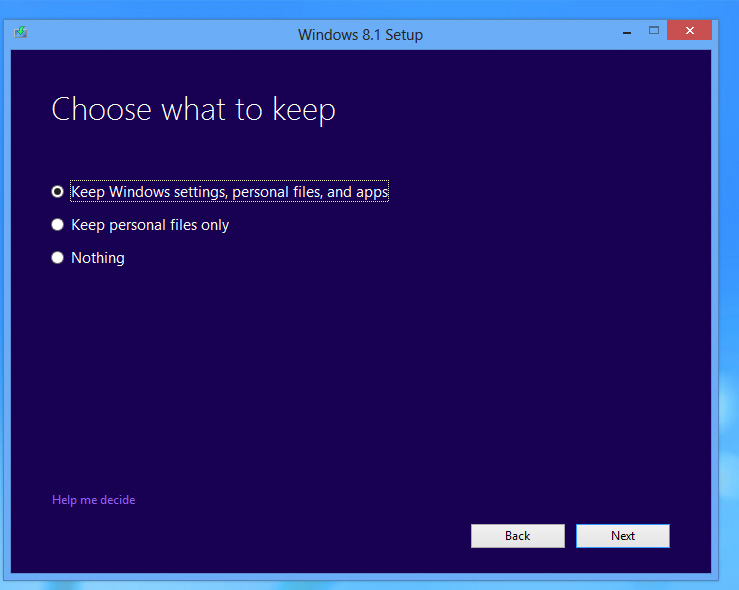Image resolution: width=739 pixels, height=590 pixels.
Task: Select the Nothing radio button
Action: point(57,258)
